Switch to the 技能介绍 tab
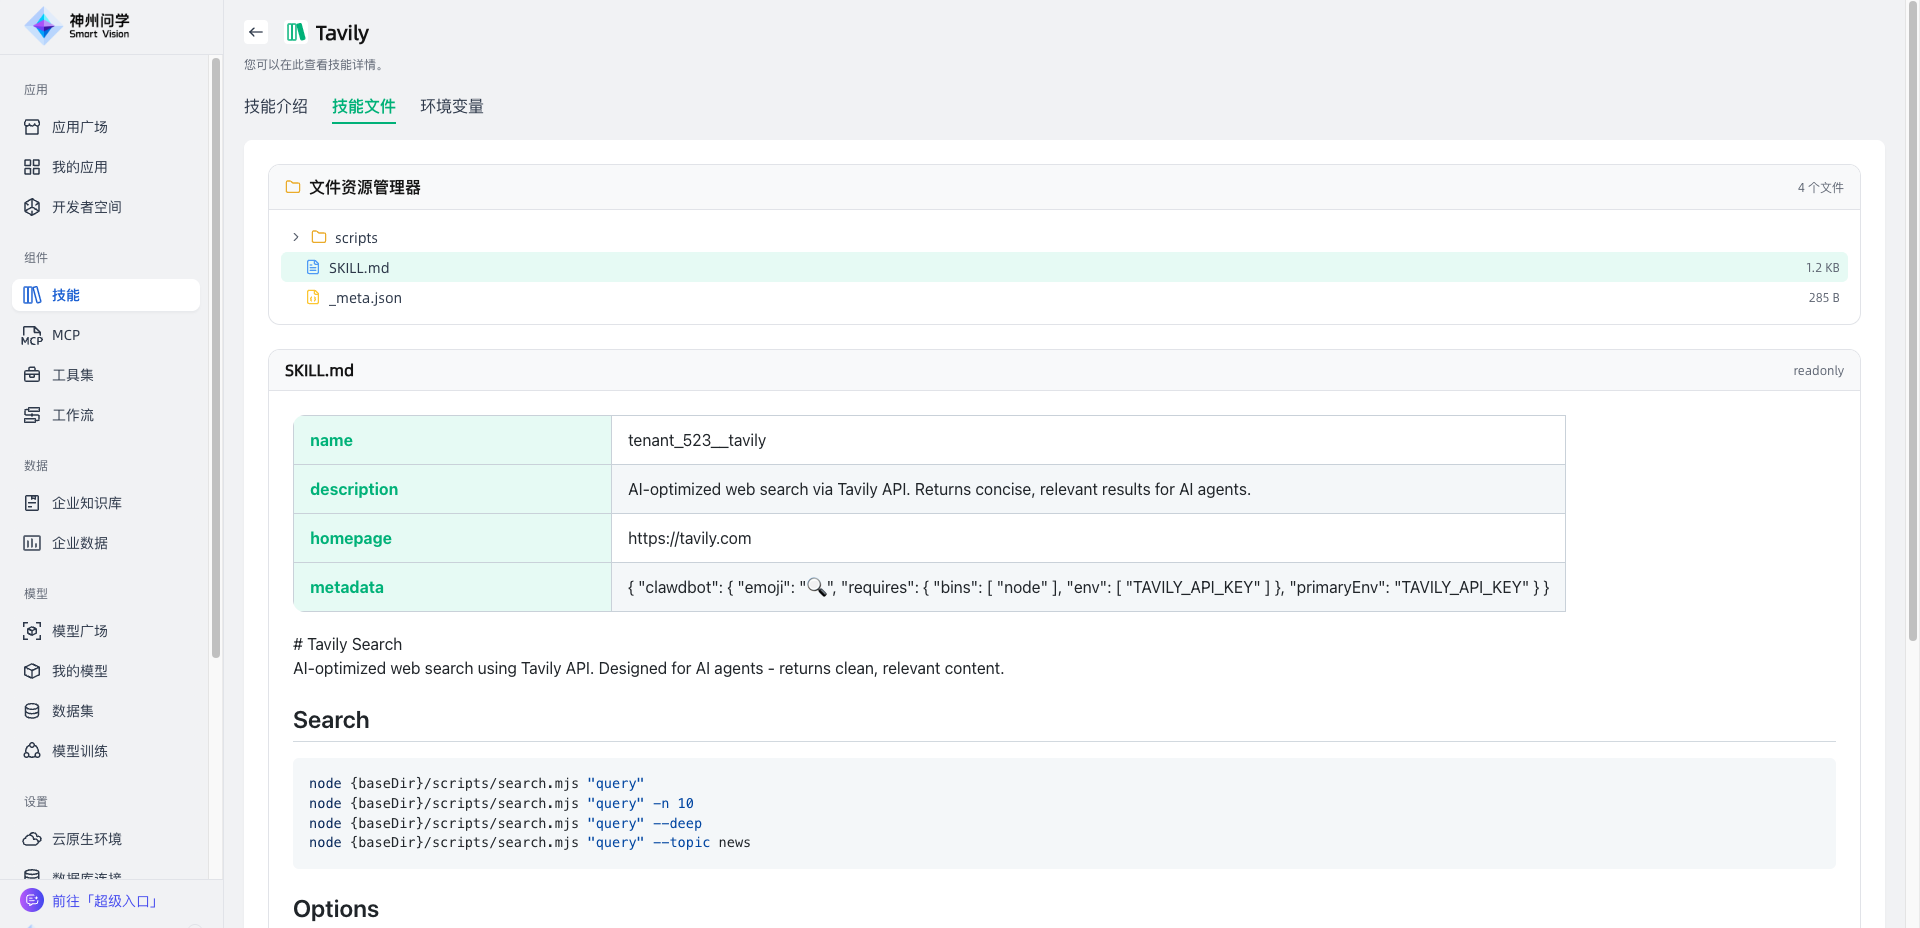This screenshot has height=928, width=1920. coord(276,106)
